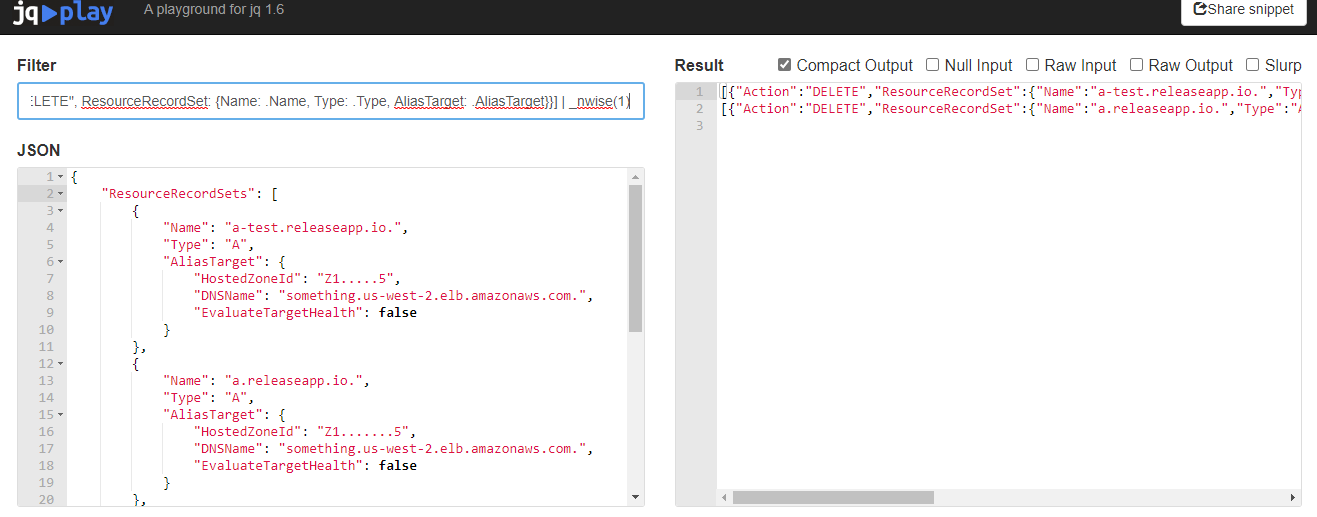
Task: Click the JSON editor vertical scrollbar thumb
Action: point(635,257)
